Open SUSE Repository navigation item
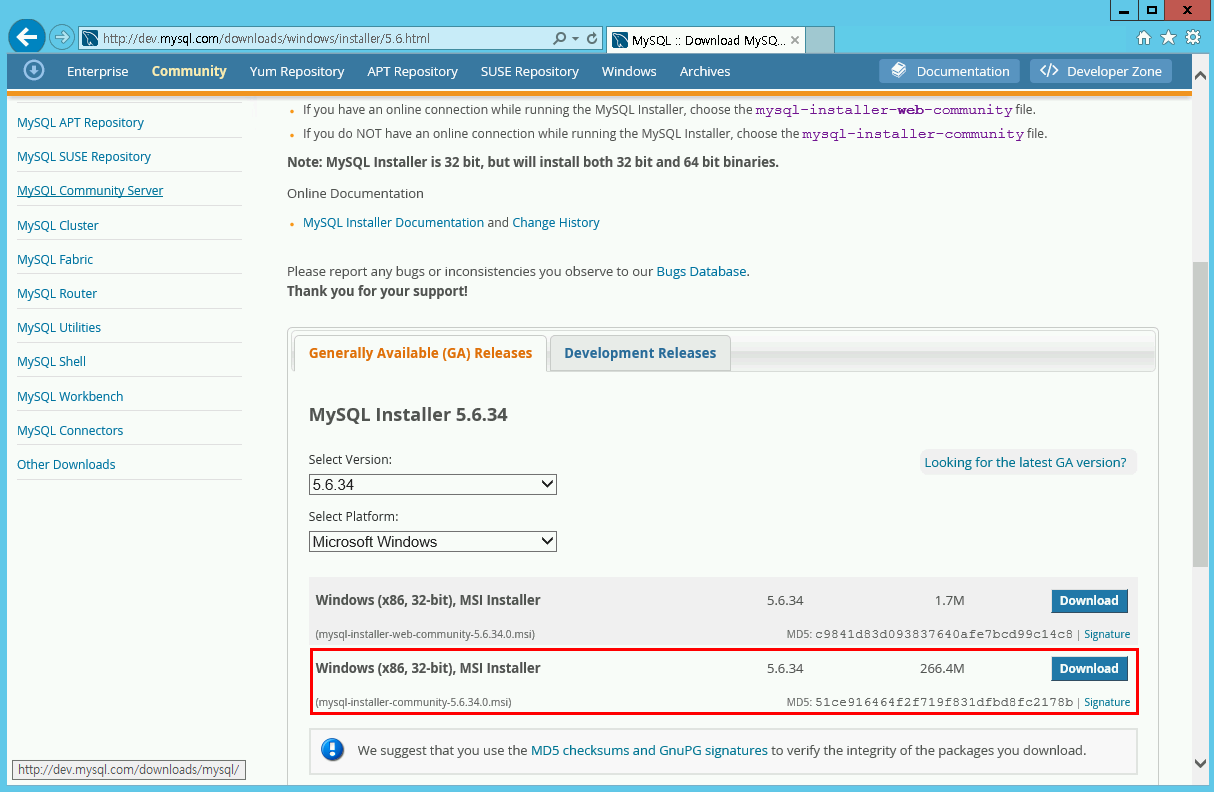Screen dimensions: 1214x792 tap(530, 71)
